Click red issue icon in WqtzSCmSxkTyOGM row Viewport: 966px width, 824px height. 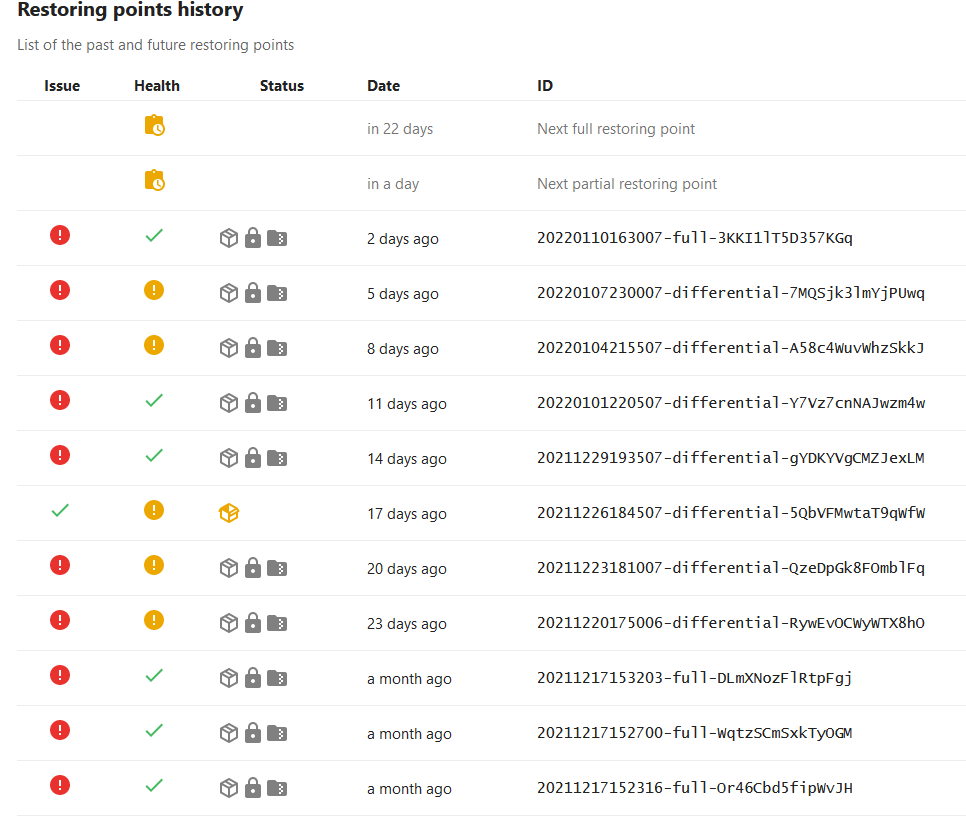(x=60, y=730)
